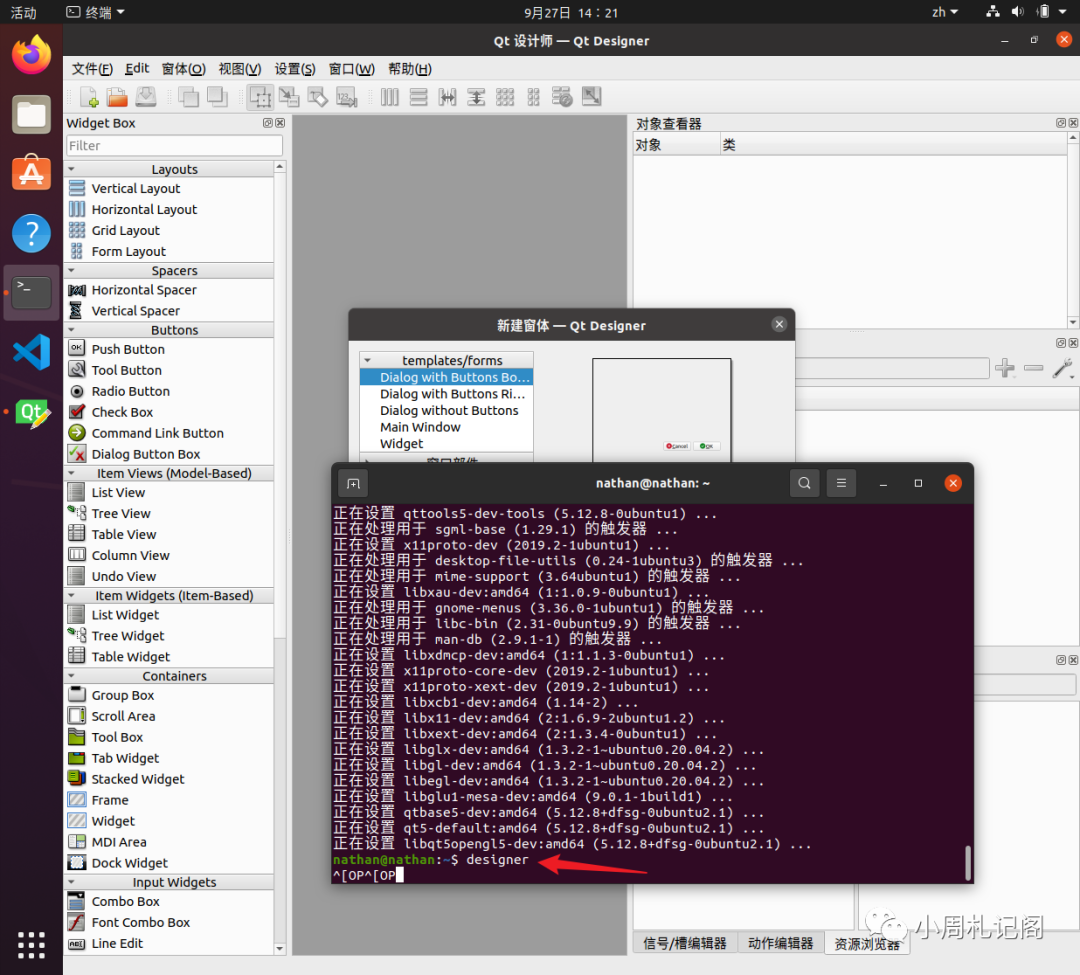Open the 视图(V) menu
The image size is (1080, 975).
pos(240,69)
